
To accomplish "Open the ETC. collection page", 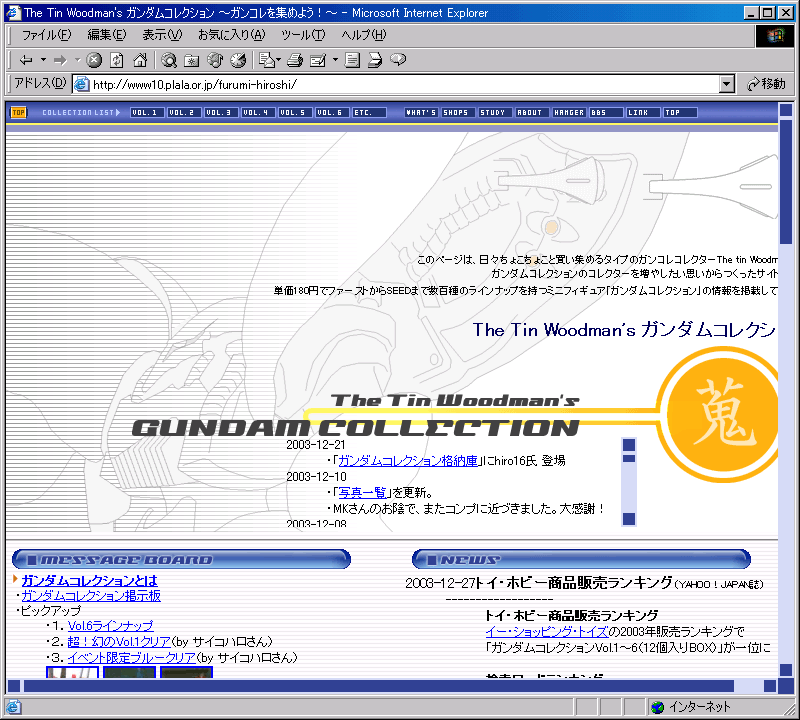I will 369,112.
